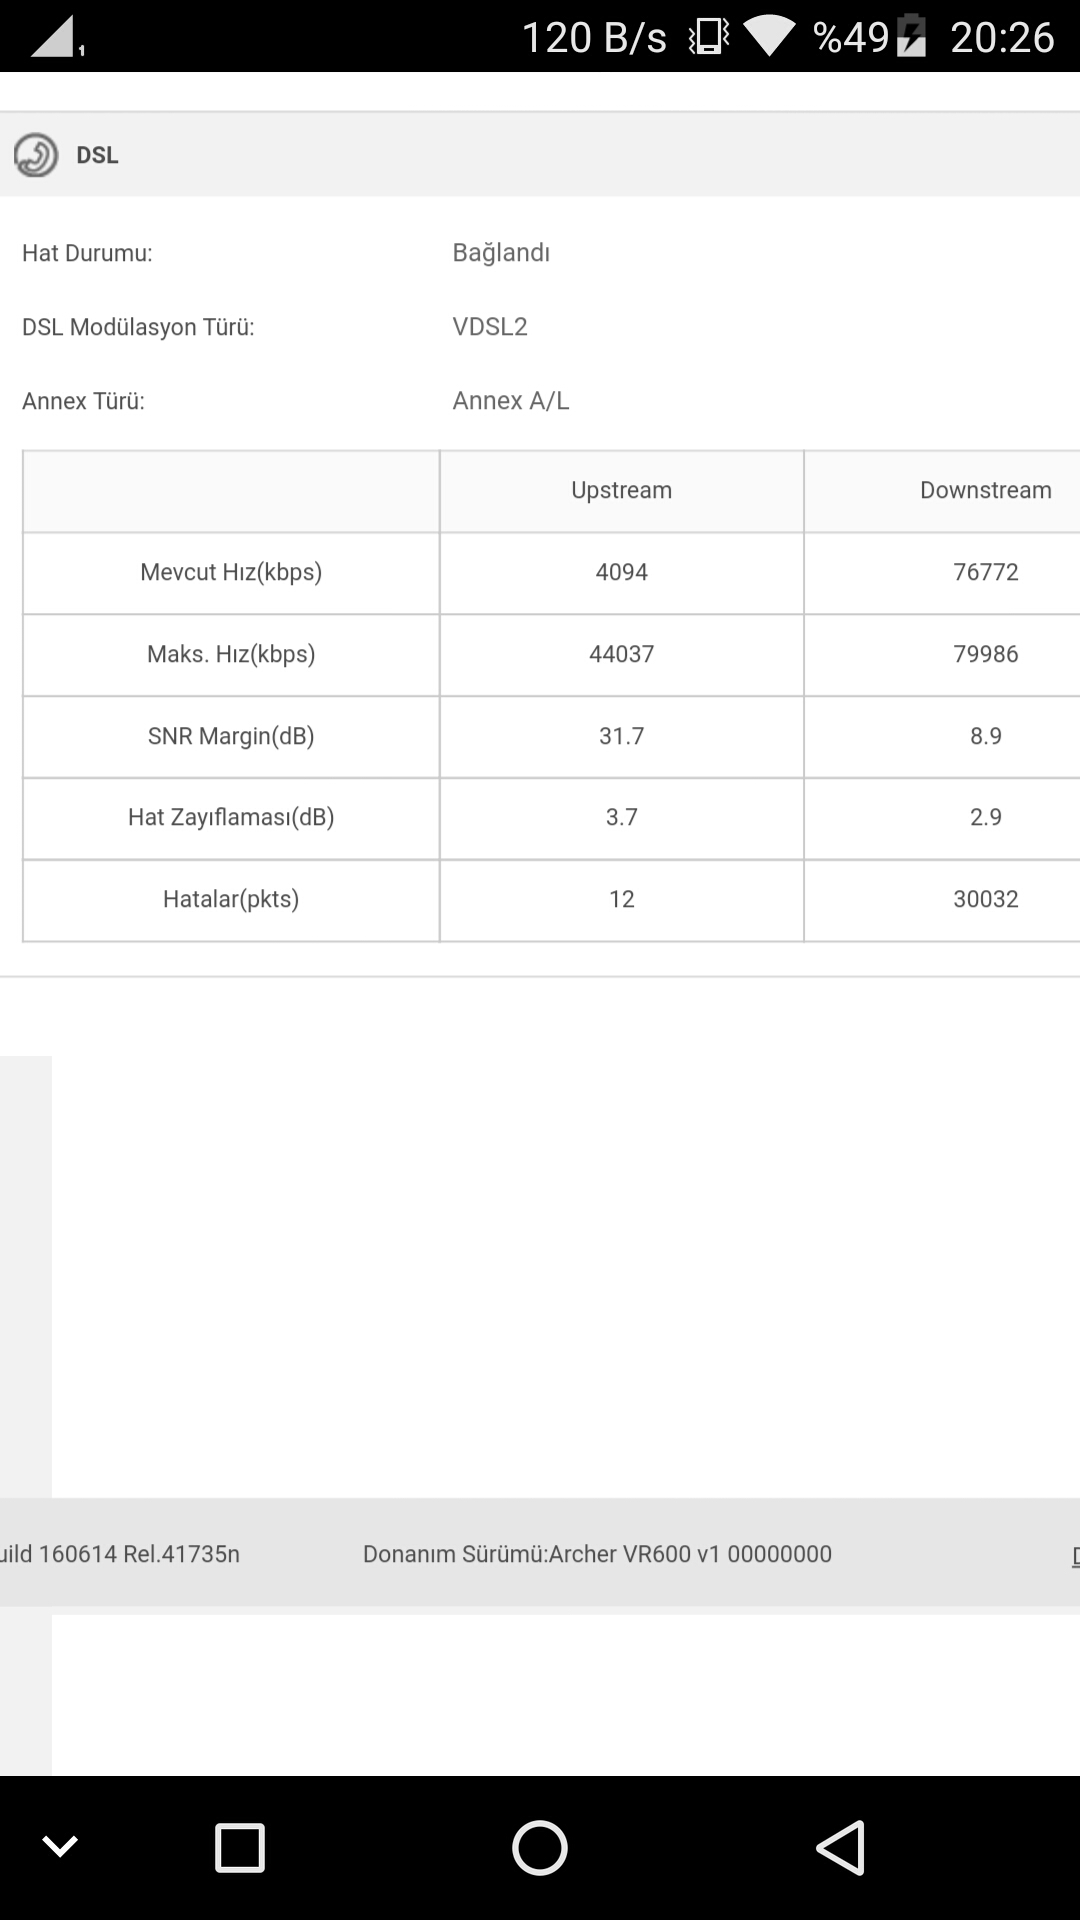Tap the Android back navigation button
The height and width of the screenshot is (1920, 1080).
pyautogui.click(x=841, y=1847)
